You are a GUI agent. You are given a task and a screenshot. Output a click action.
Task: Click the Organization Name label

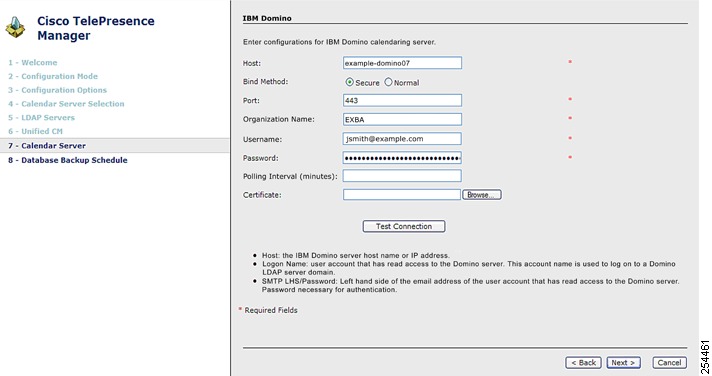click(278, 119)
